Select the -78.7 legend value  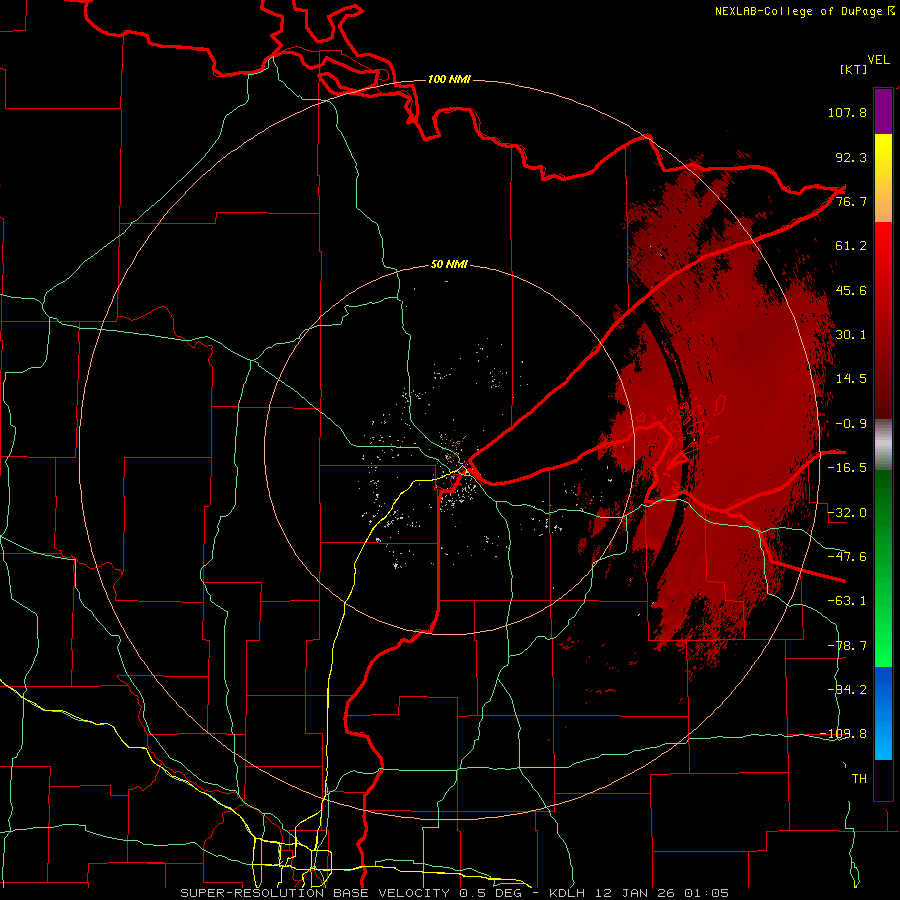tap(847, 646)
